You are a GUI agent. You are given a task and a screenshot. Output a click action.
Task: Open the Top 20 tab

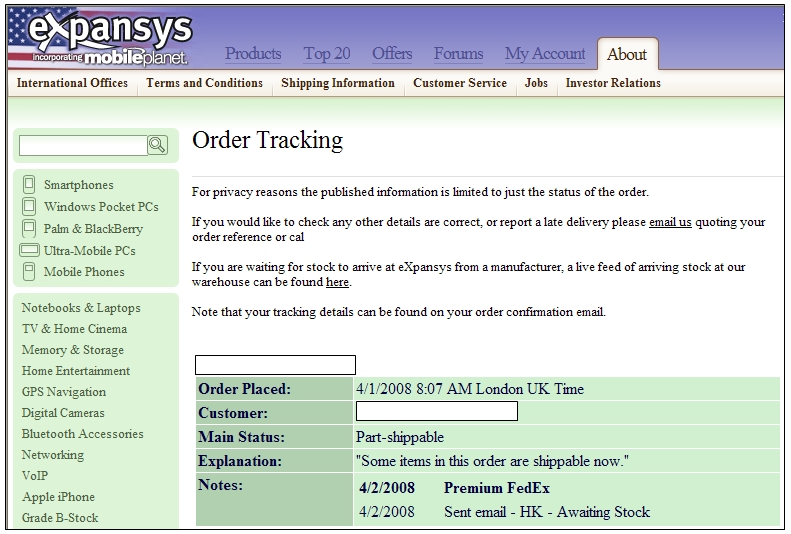[x=327, y=53]
